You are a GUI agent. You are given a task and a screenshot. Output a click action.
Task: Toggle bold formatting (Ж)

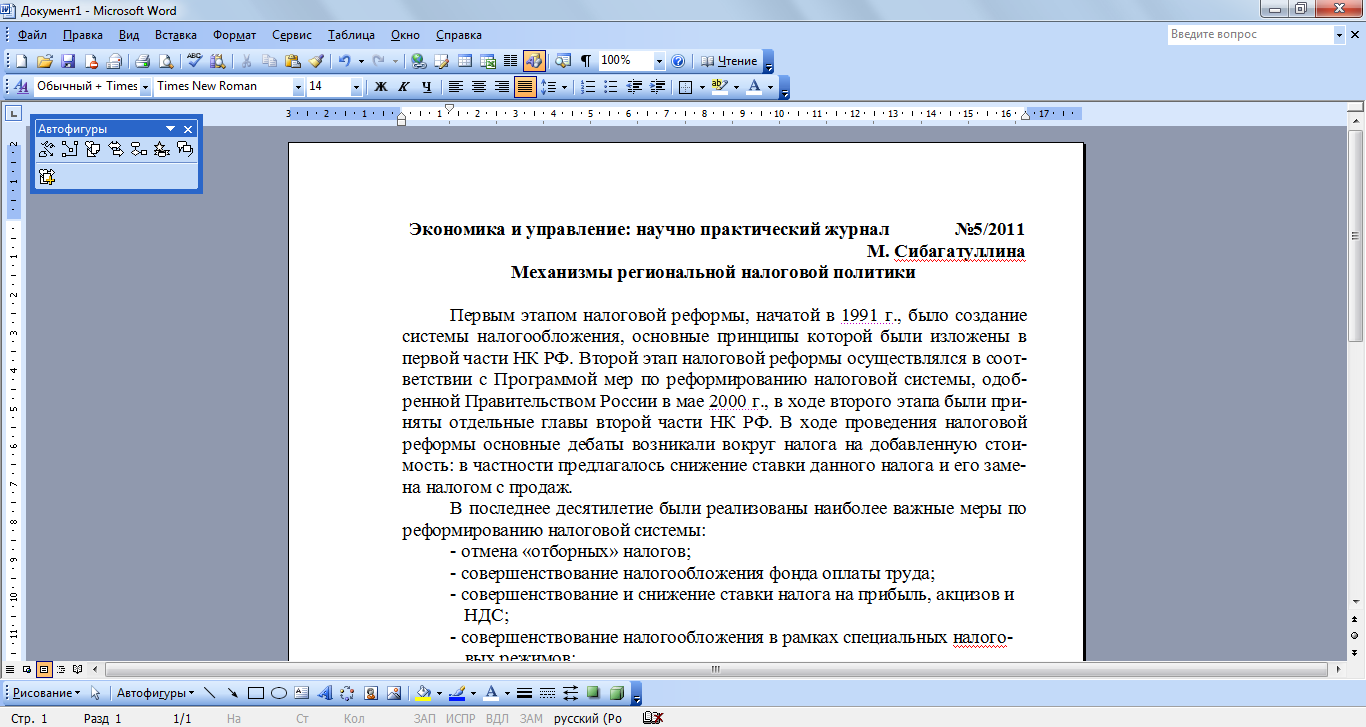pyautogui.click(x=381, y=87)
